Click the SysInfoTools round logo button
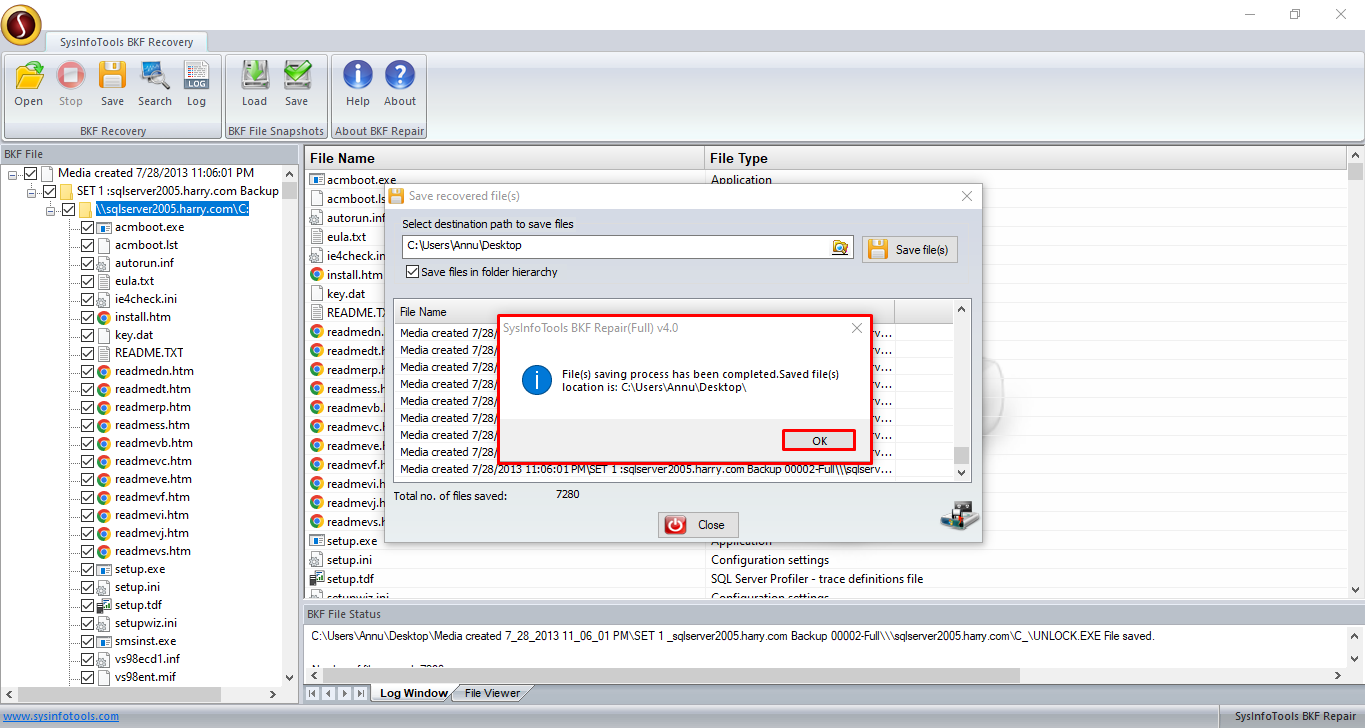1365x728 pixels. [x=22, y=25]
